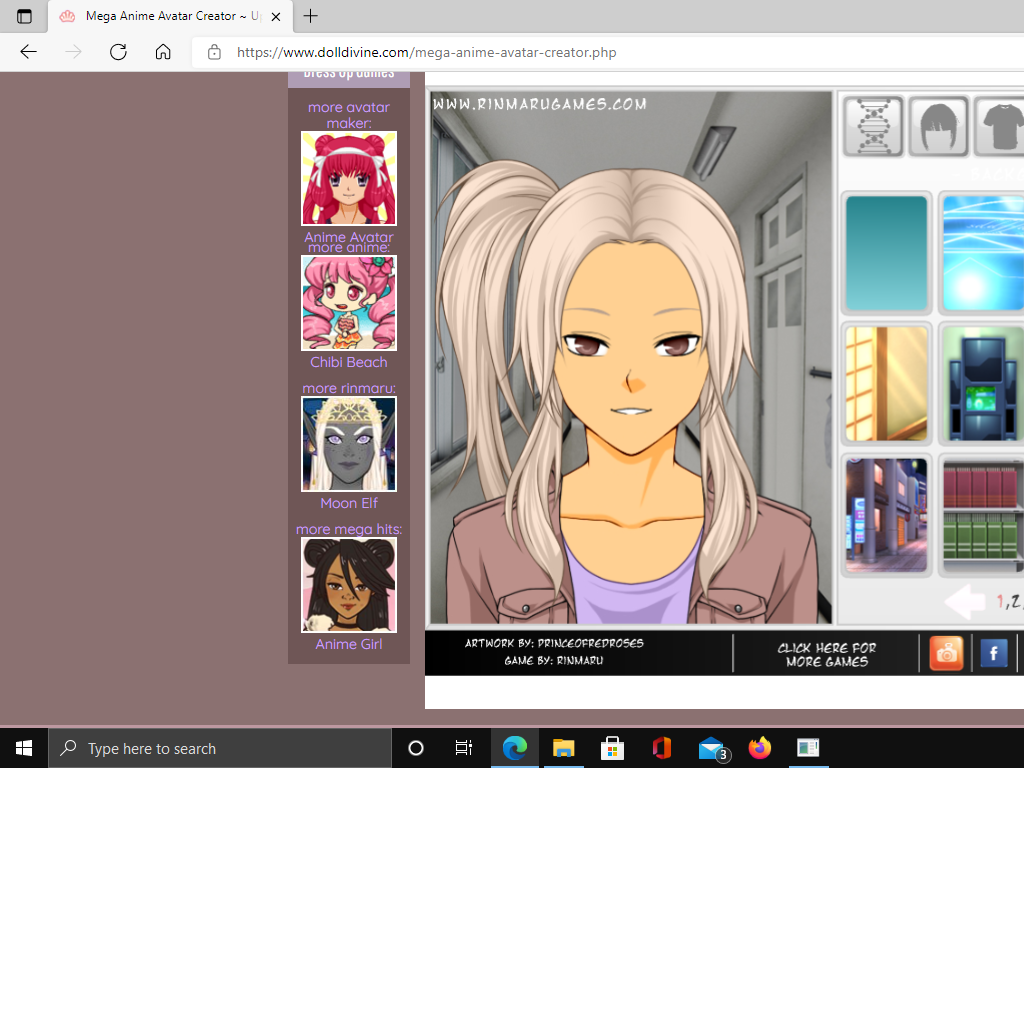Open File Explorer from taskbar
The width and height of the screenshot is (1024, 1024).
click(564, 748)
